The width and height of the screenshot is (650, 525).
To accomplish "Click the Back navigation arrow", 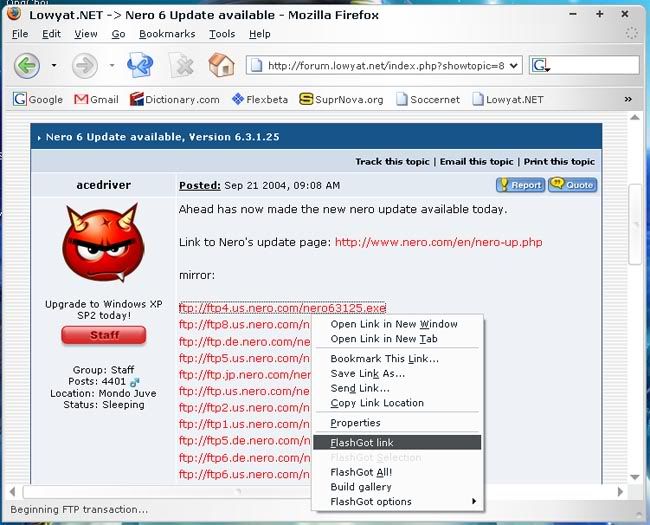I will 27,66.
